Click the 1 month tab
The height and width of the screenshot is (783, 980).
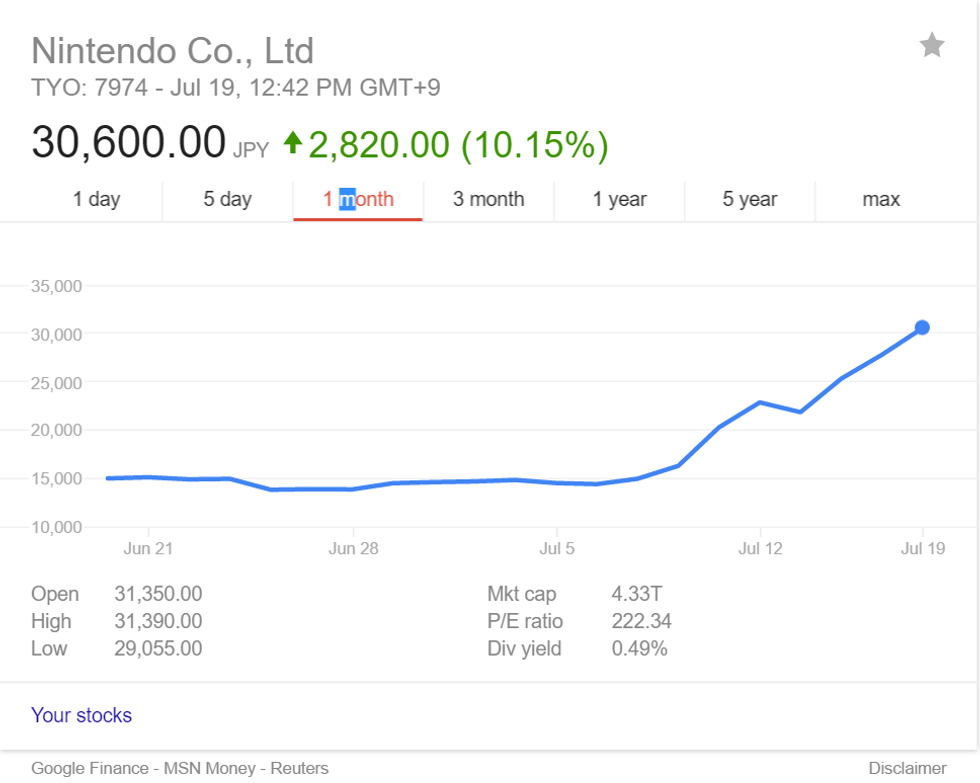pyautogui.click(x=358, y=199)
